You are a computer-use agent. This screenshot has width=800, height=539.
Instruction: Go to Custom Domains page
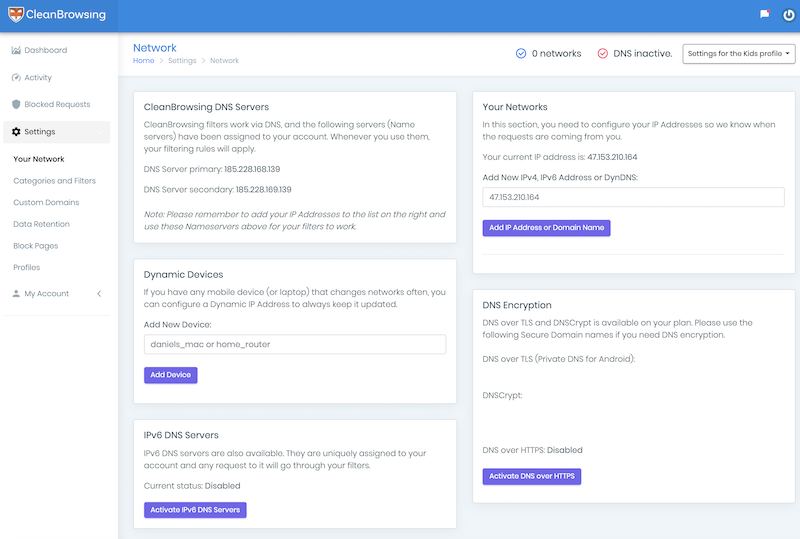[46, 202]
